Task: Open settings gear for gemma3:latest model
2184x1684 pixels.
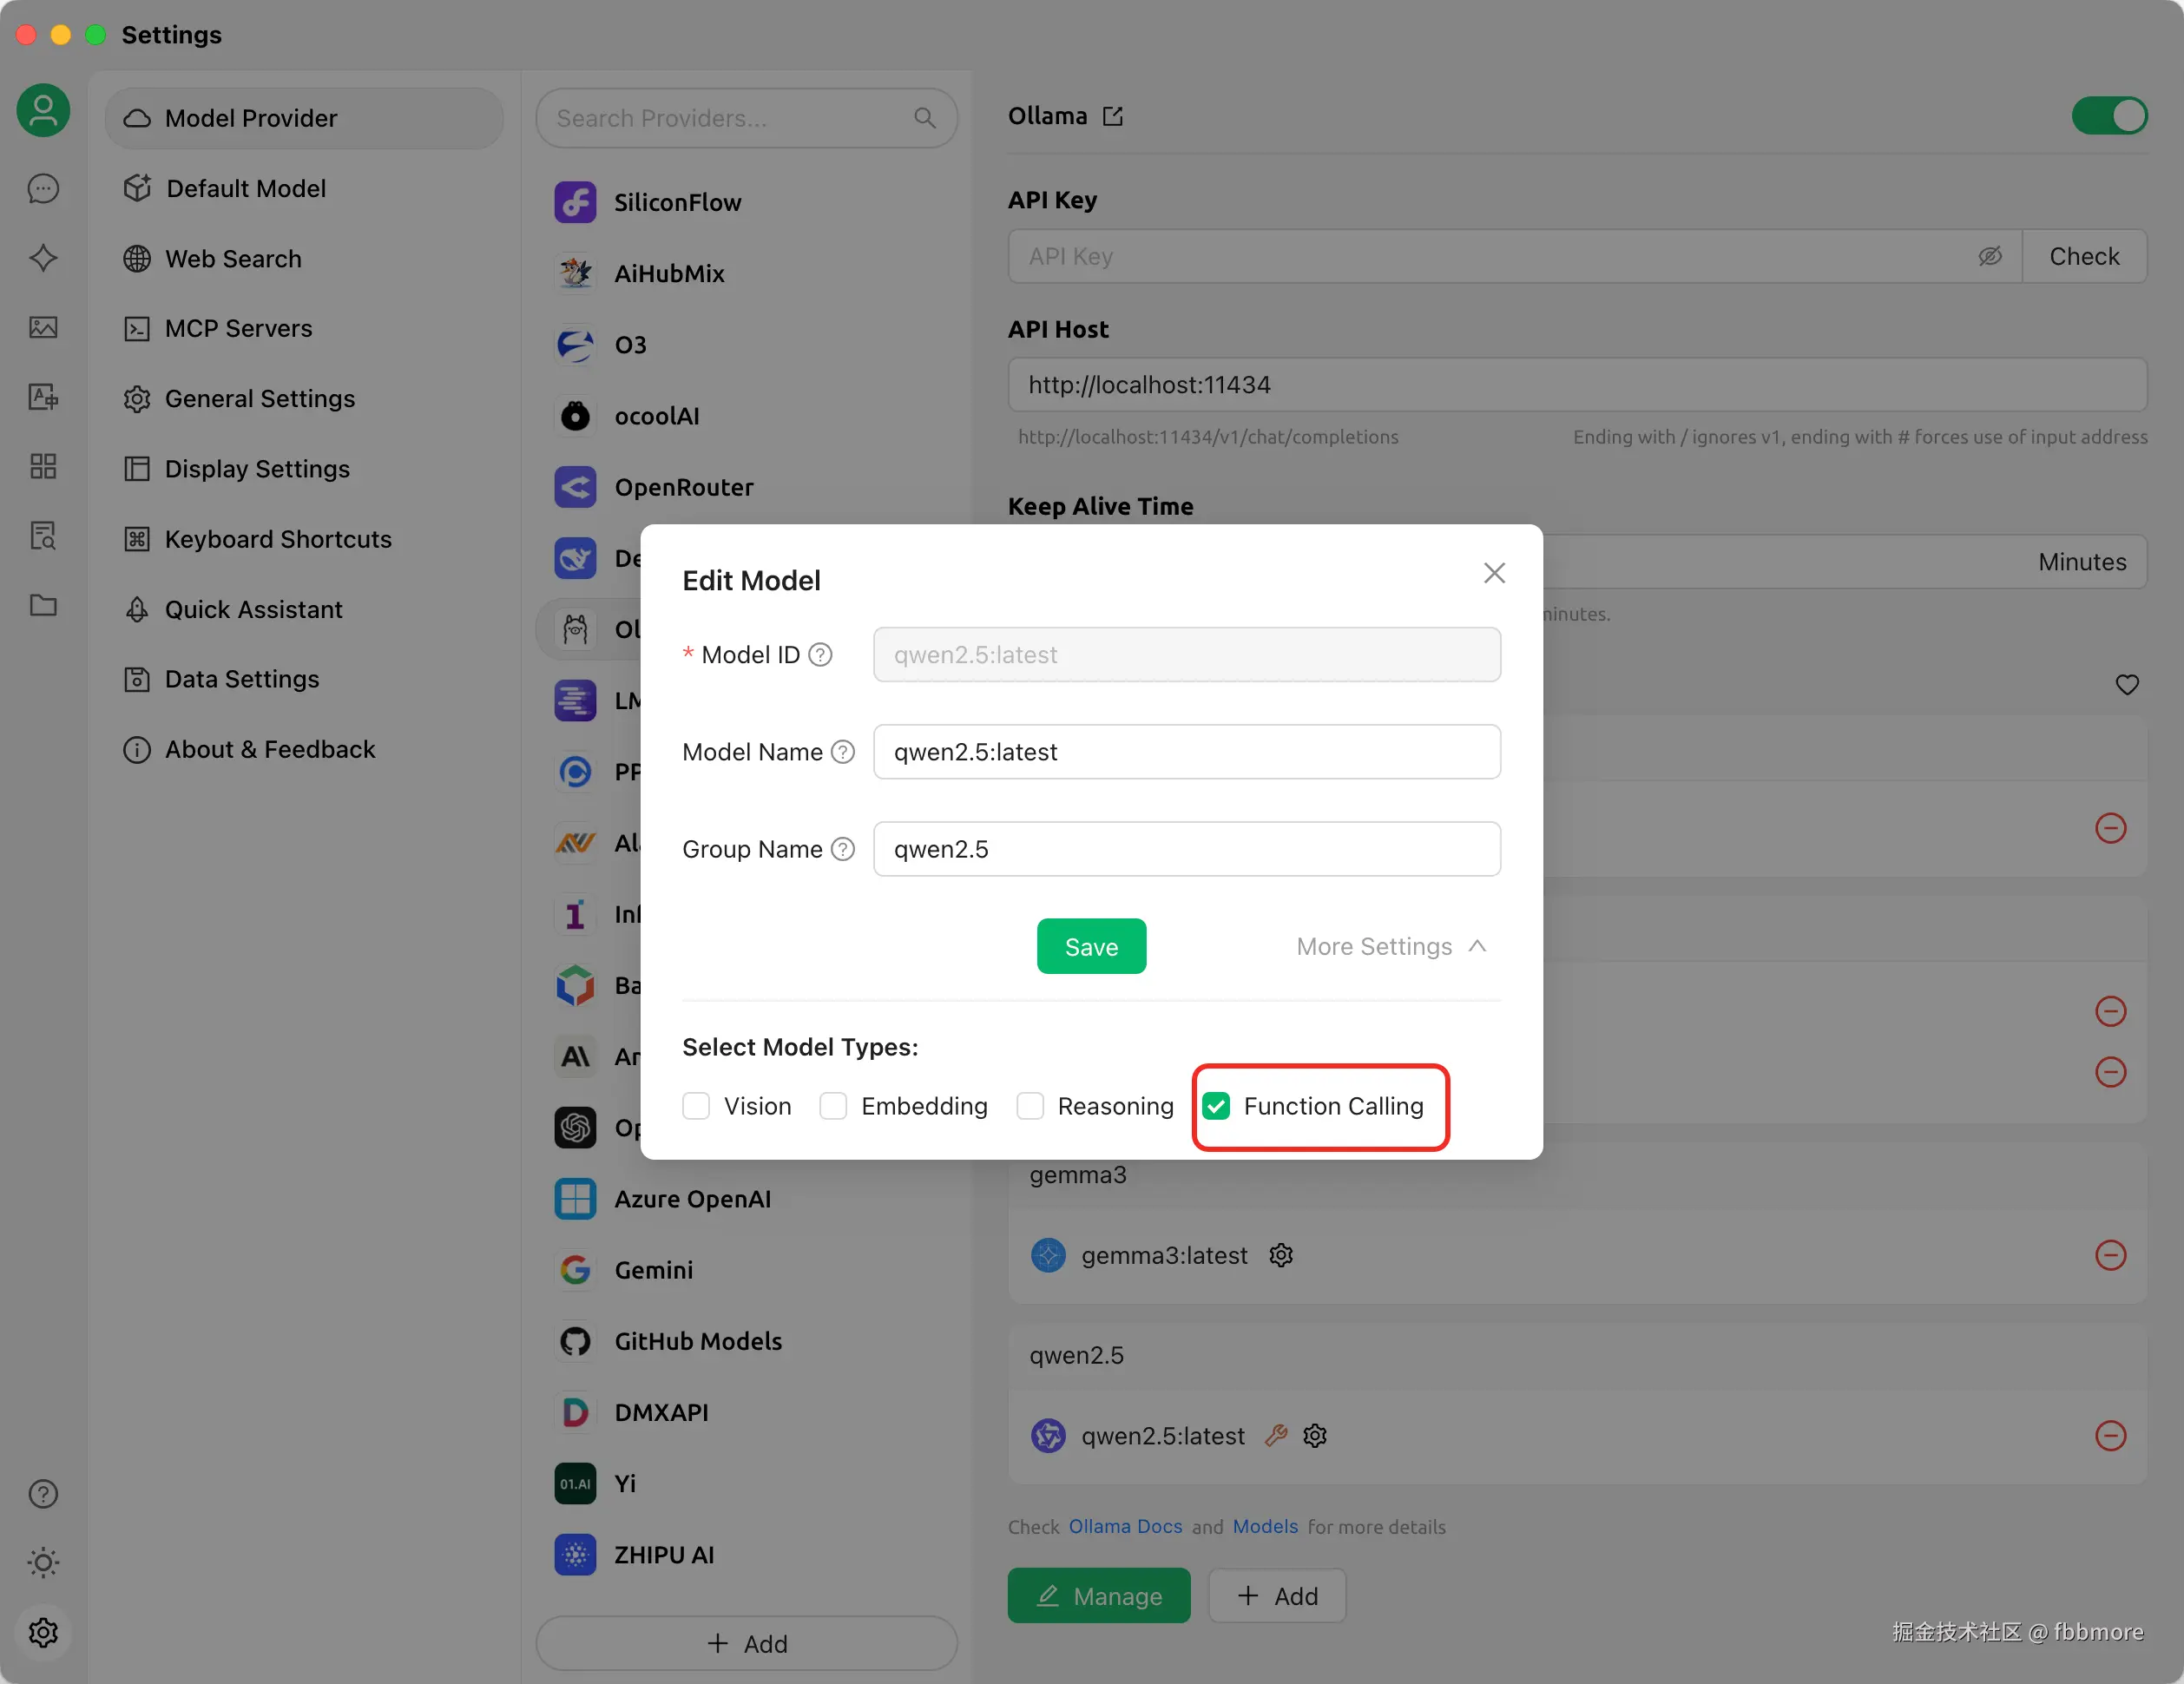Action: [x=1281, y=1255]
